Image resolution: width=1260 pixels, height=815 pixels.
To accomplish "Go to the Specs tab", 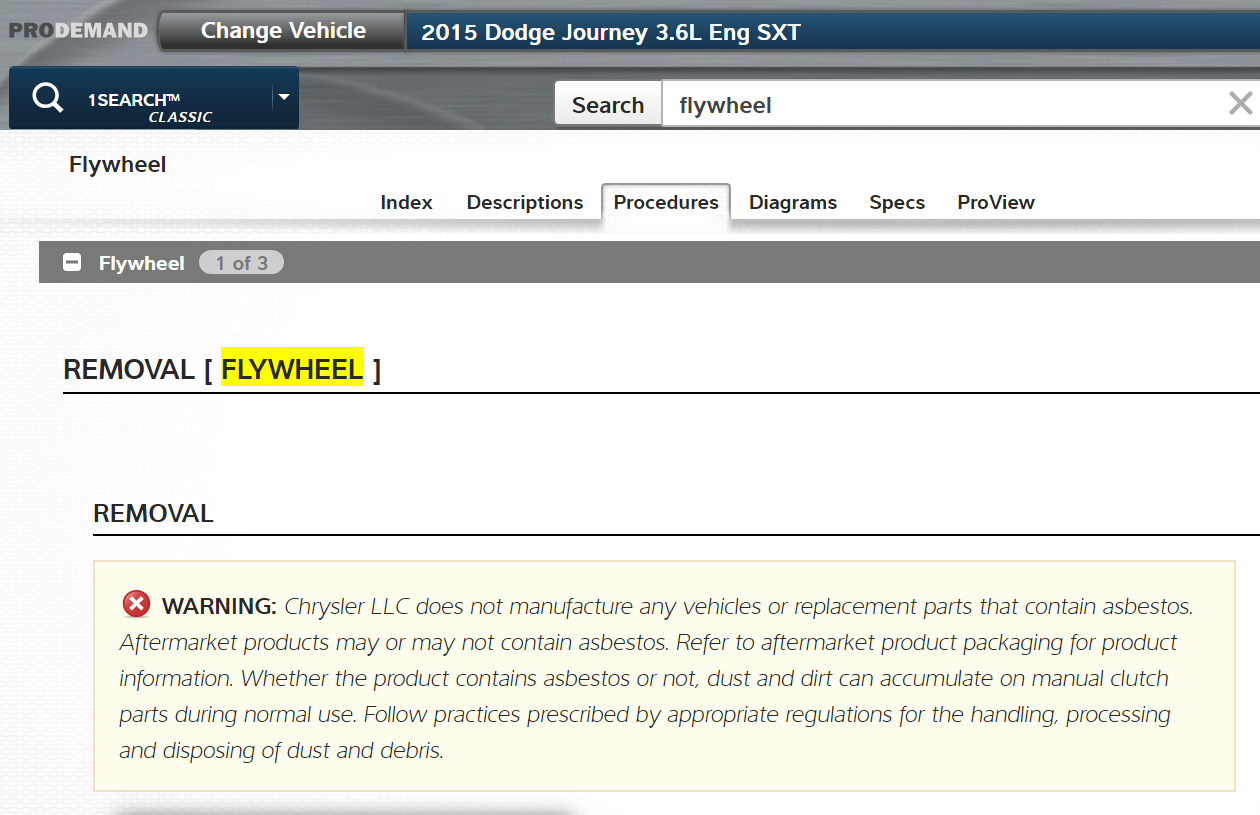I will click(x=897, y=202).
